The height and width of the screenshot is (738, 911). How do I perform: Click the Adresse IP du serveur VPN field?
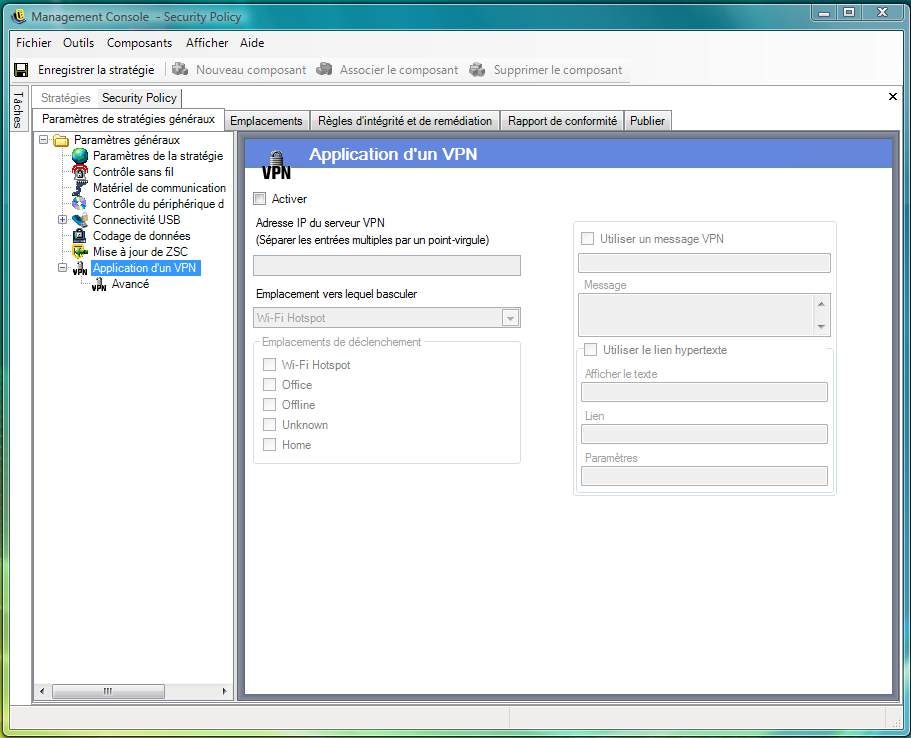387,266
